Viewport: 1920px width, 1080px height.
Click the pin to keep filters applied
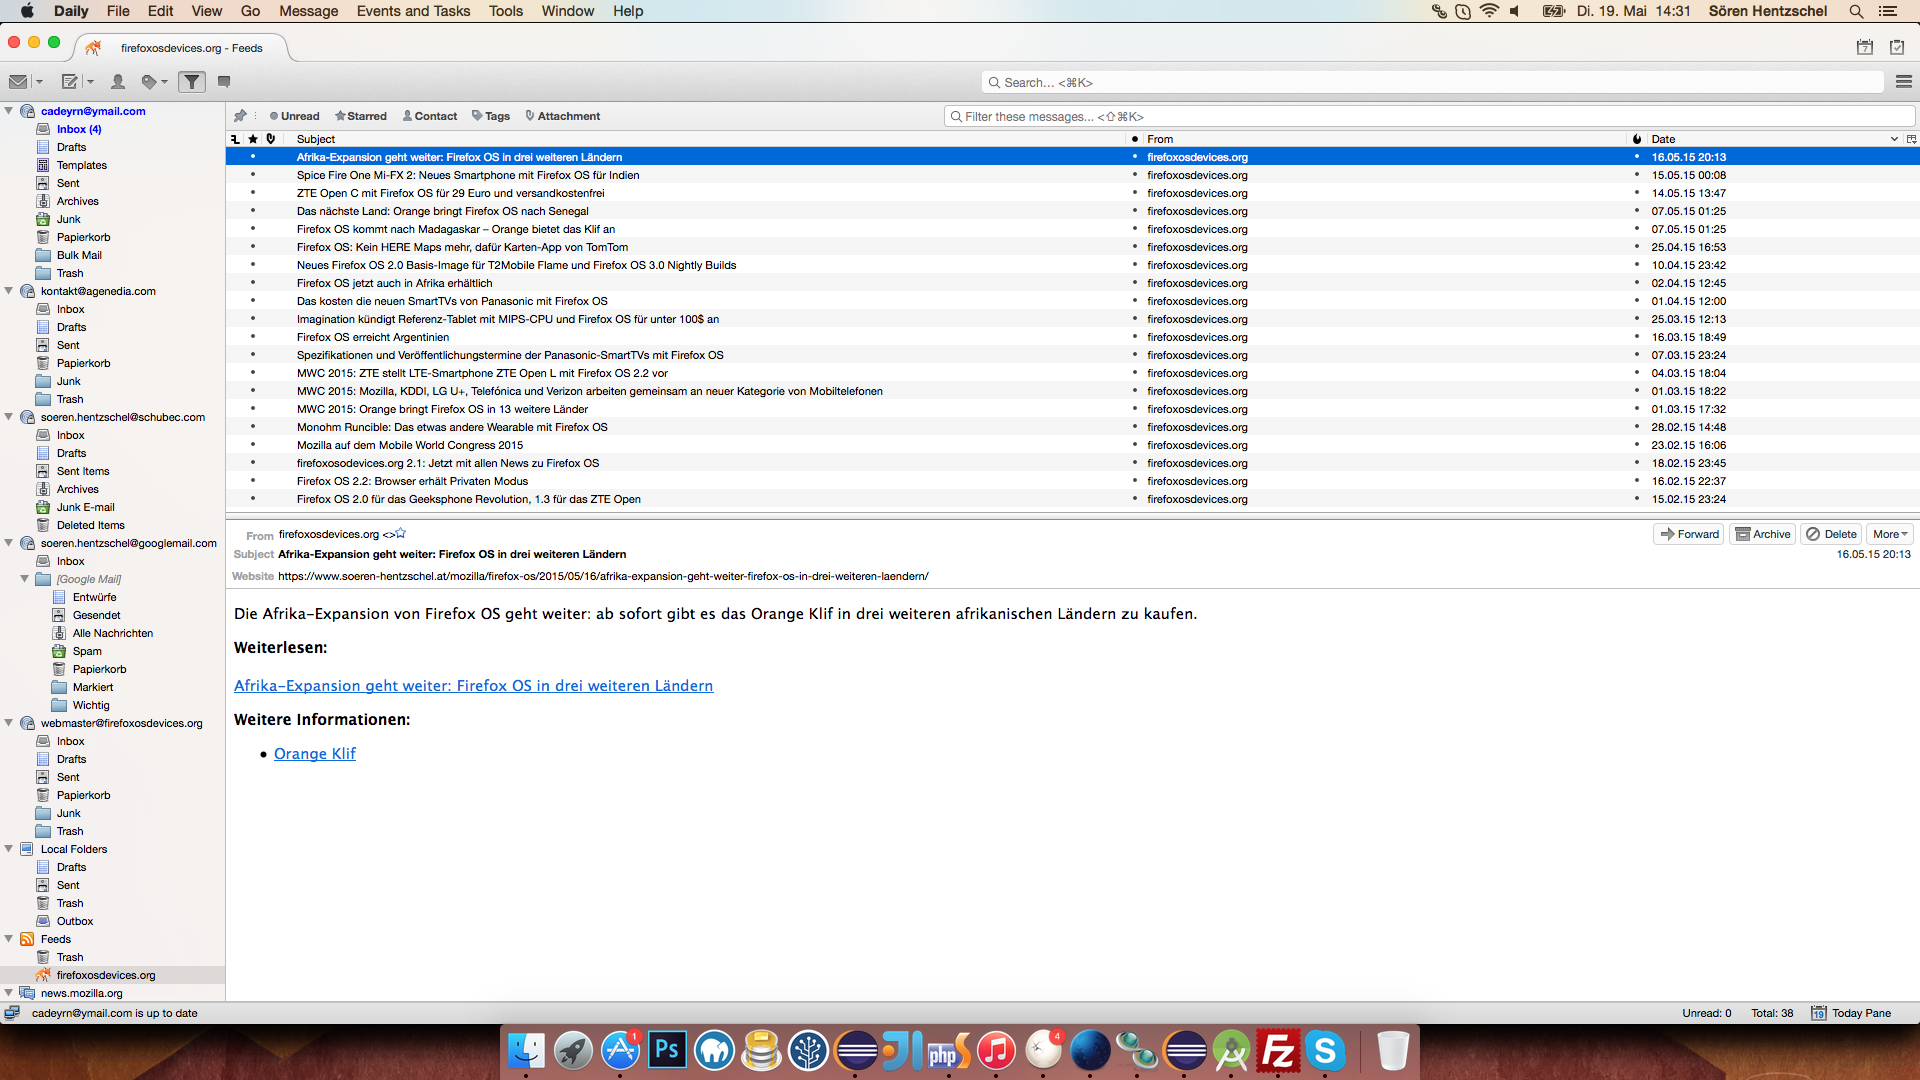pos(240,116)
